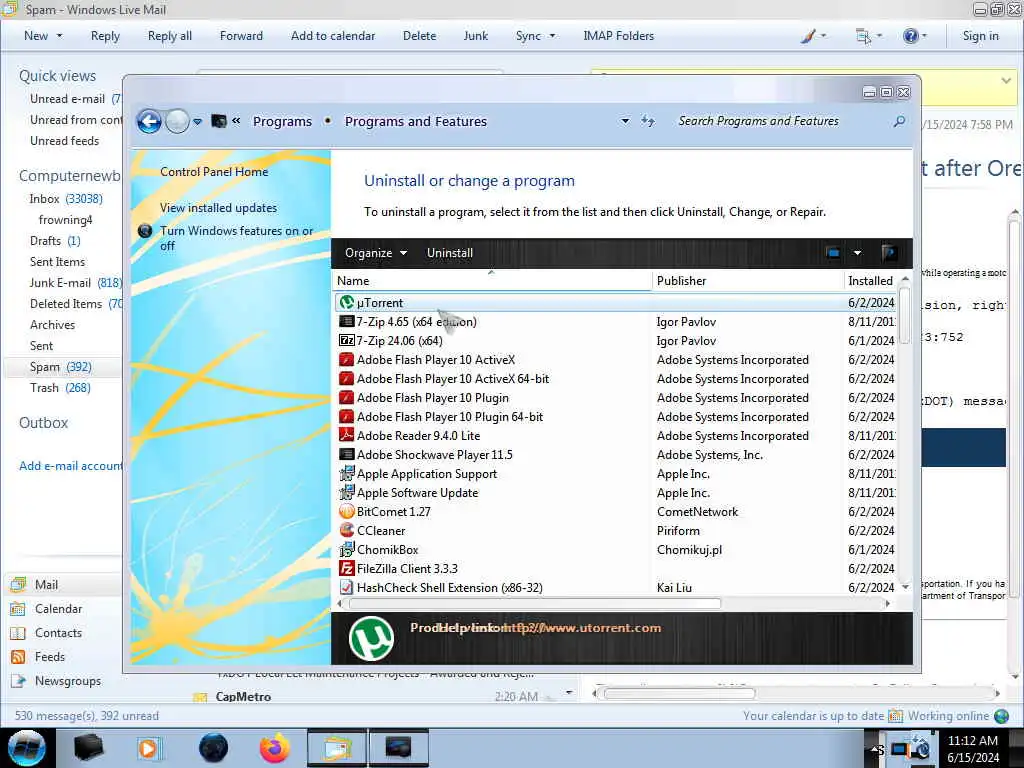Select the Adobe Shockwave Player 11.5 icon
This screenshot has height=768, width=1024.
[347, 455]
